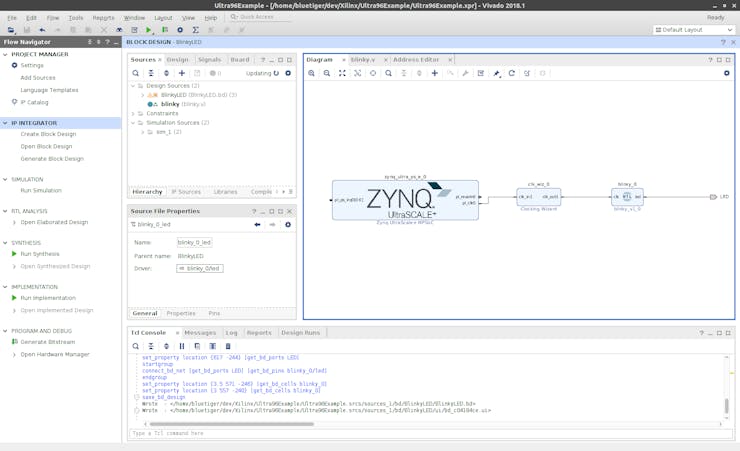This screenshot has height=451, width=740.
Task: Click the Name field blinky_0_led
Action: pyautogui.click(x=194, y=242)
